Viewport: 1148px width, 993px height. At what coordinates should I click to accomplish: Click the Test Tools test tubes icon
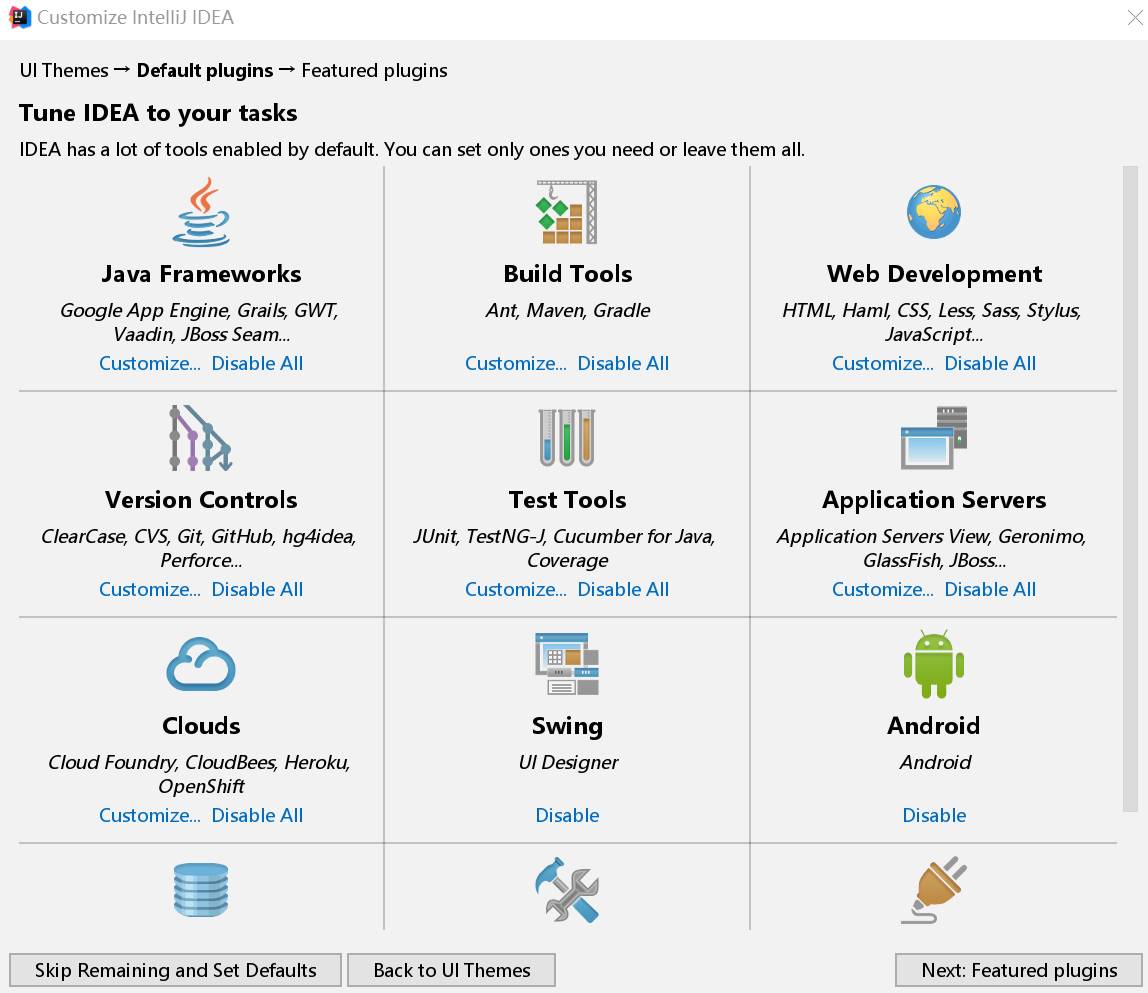pos(567,438)
